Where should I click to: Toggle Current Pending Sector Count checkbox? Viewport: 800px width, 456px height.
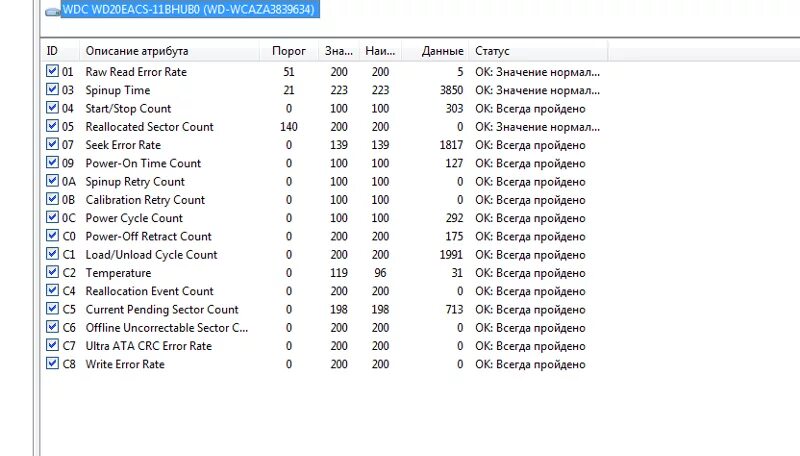point(52,309)
